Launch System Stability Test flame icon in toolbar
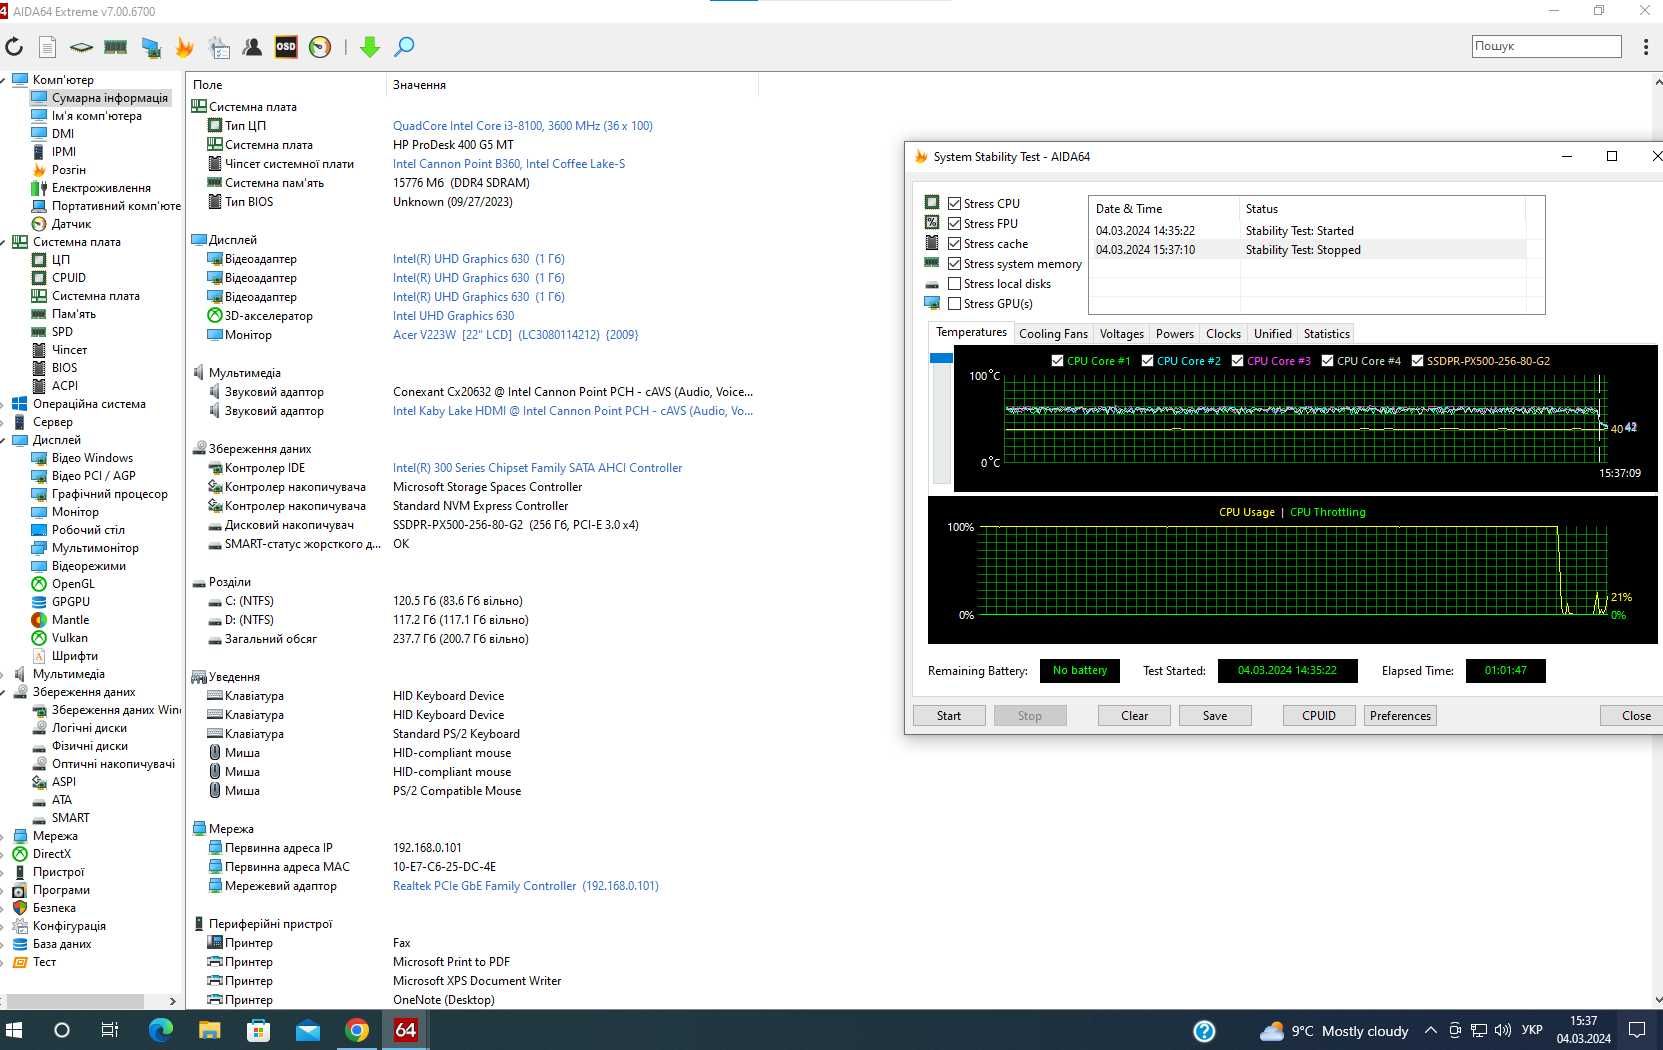The image size is (1663, 1050). pyautogui.click(x=185, y=47)
